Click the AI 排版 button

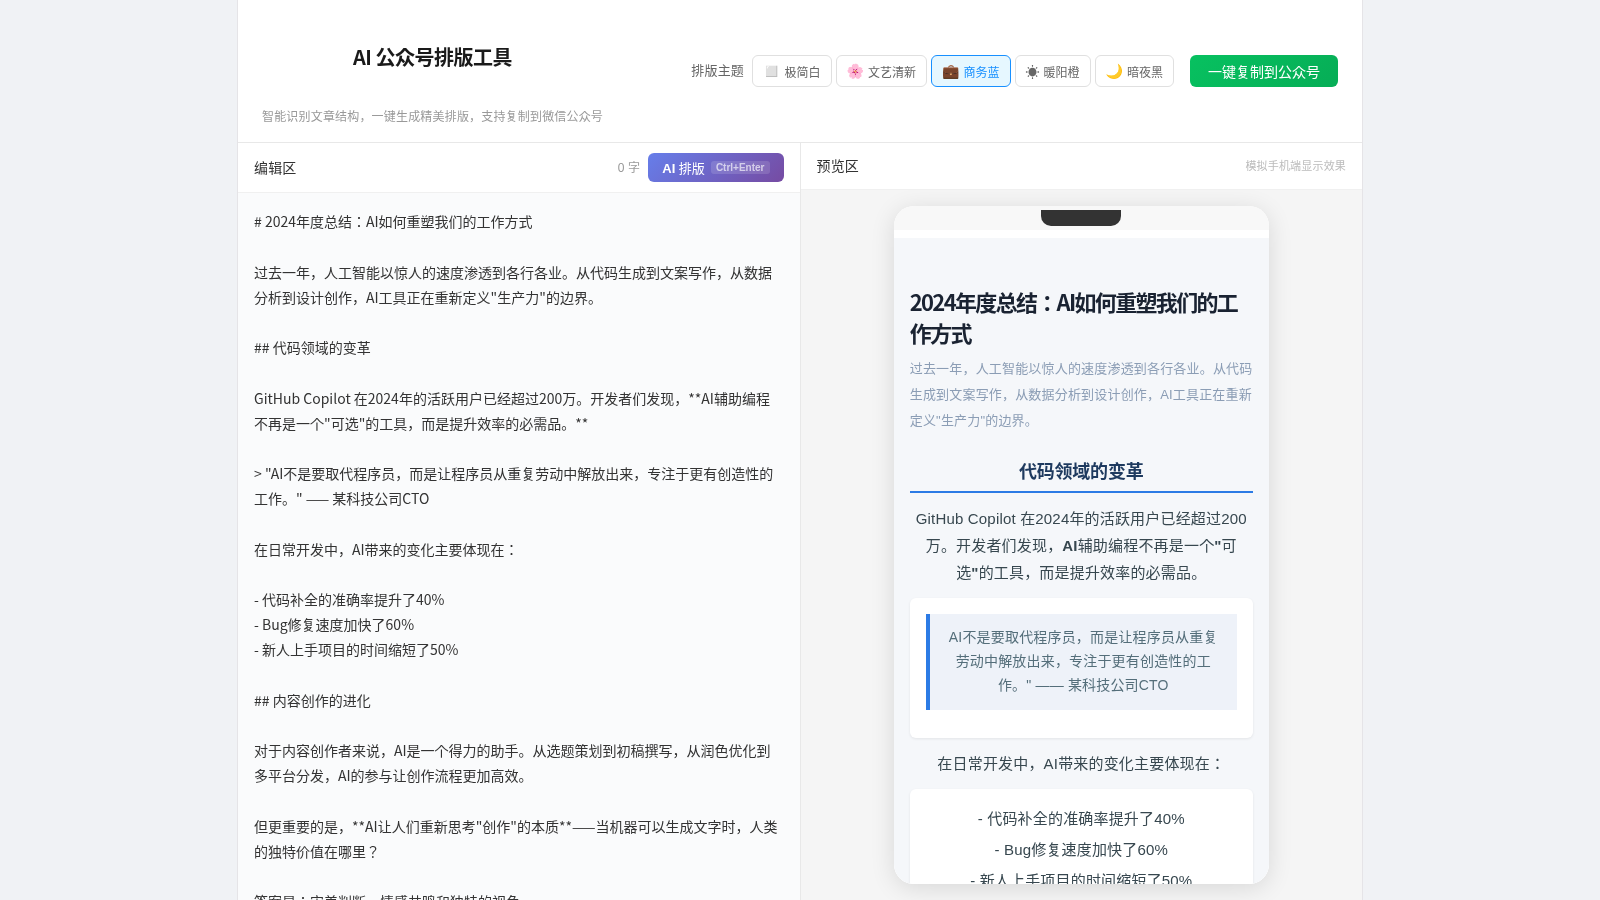pos(716,168)
